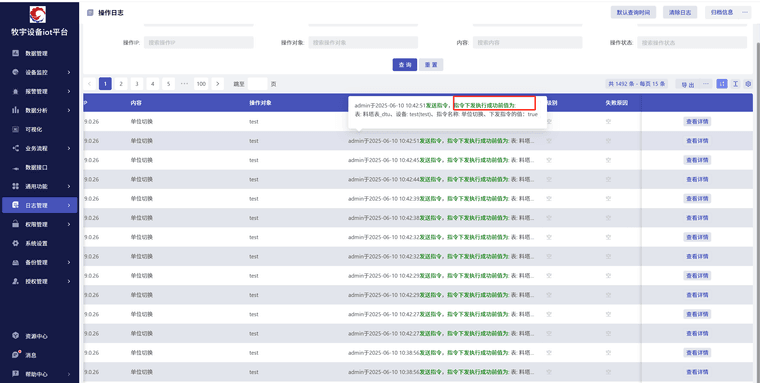760x383 pixels.
Task: Select the 日志管理 sidebar menu item
Action: click(40, 205)
